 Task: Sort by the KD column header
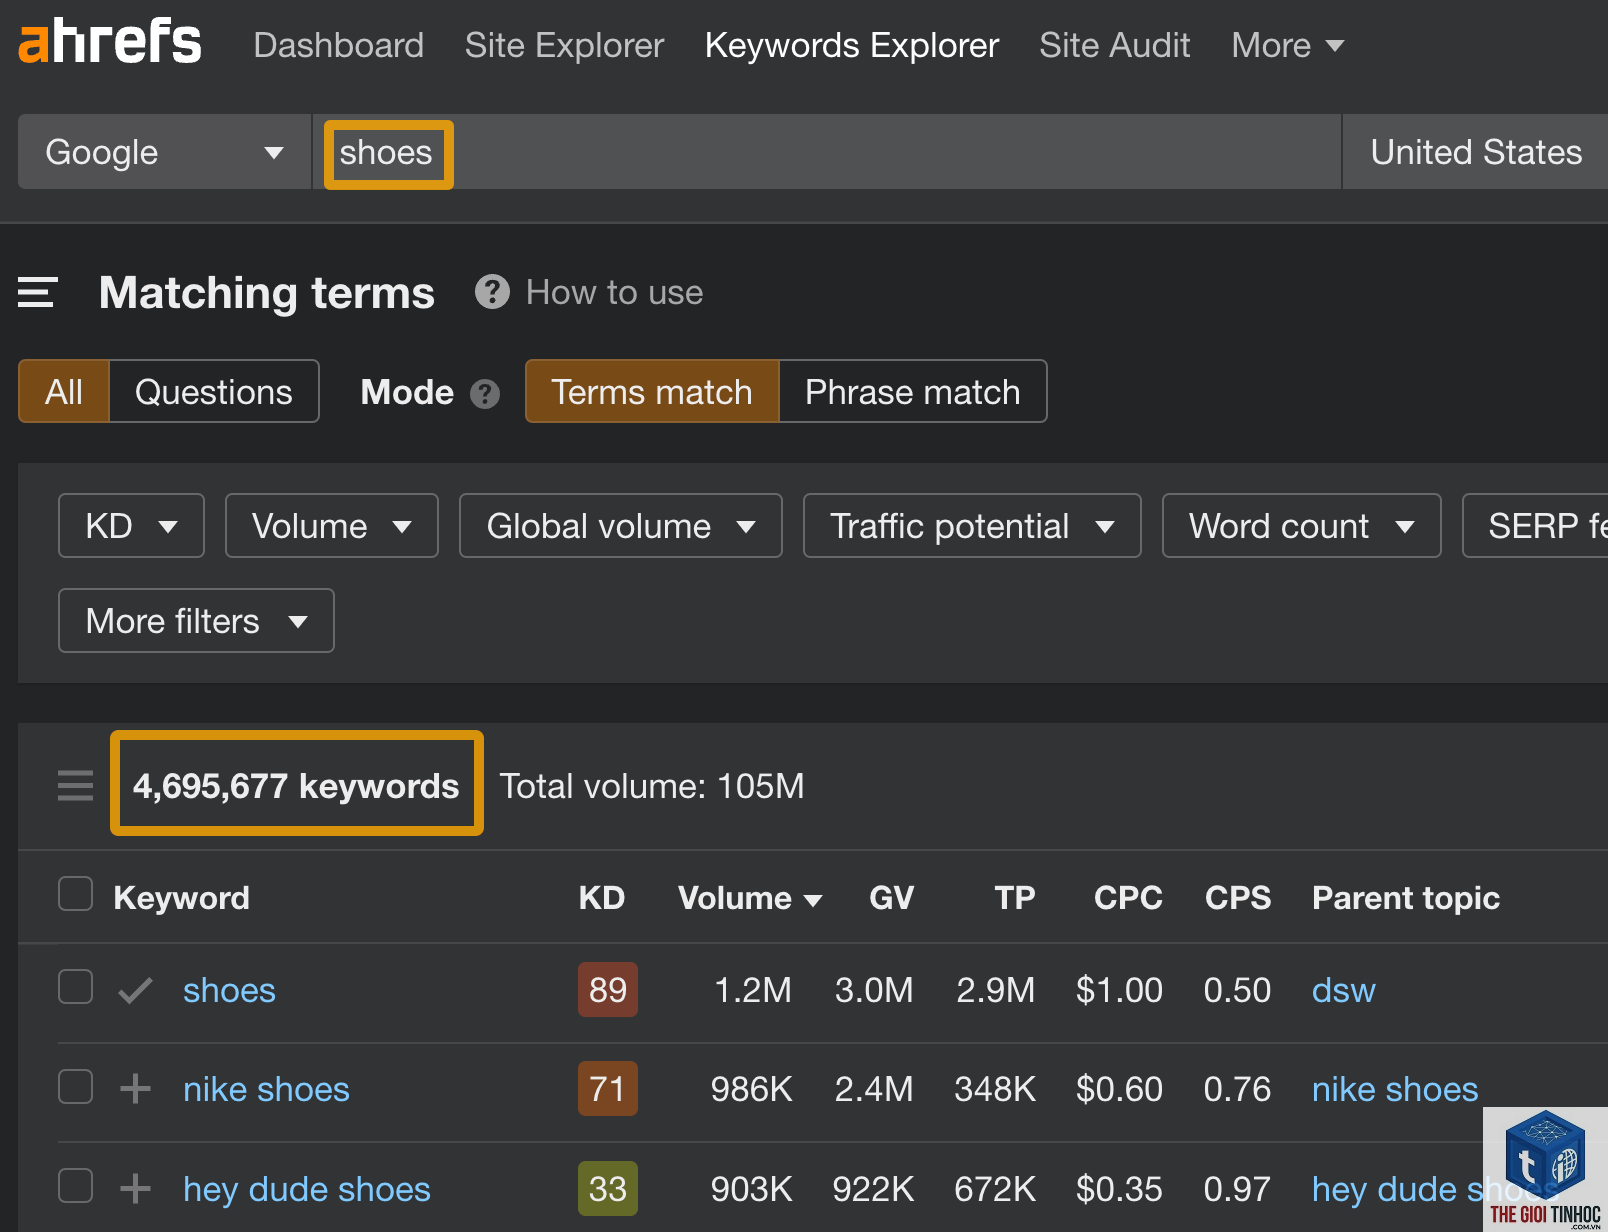602,898
